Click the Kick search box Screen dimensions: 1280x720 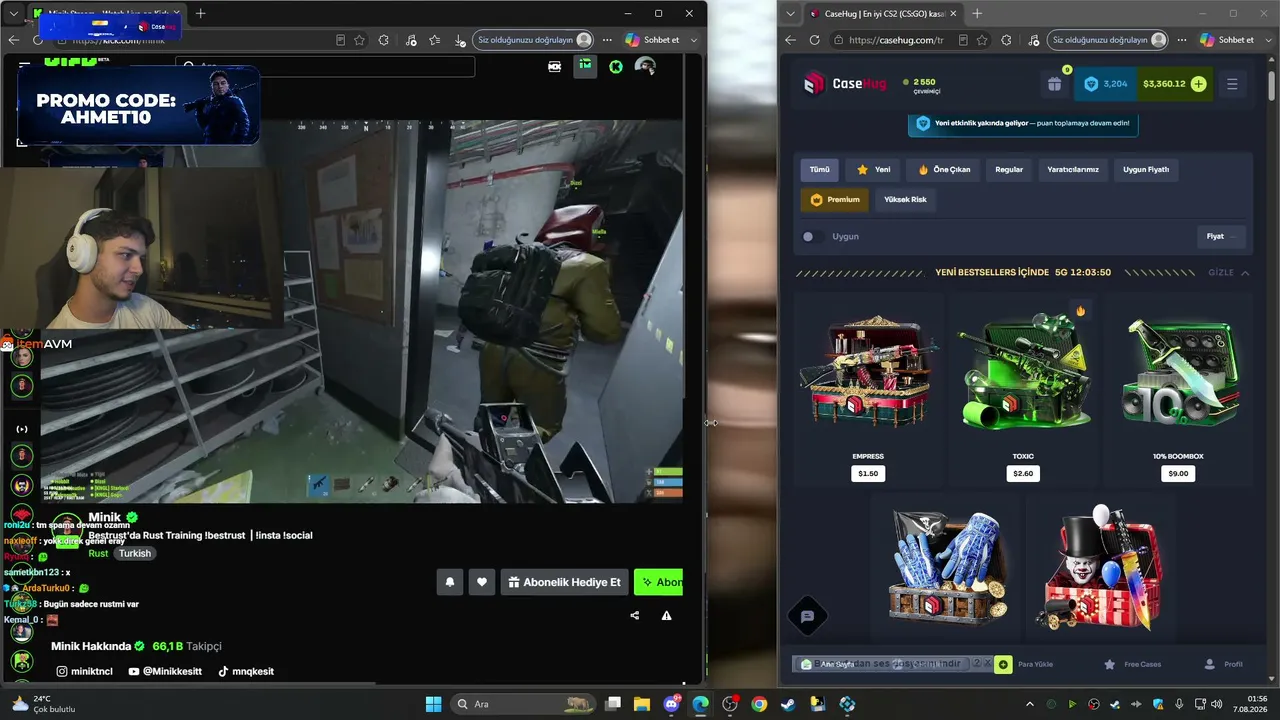pos(325,66)
